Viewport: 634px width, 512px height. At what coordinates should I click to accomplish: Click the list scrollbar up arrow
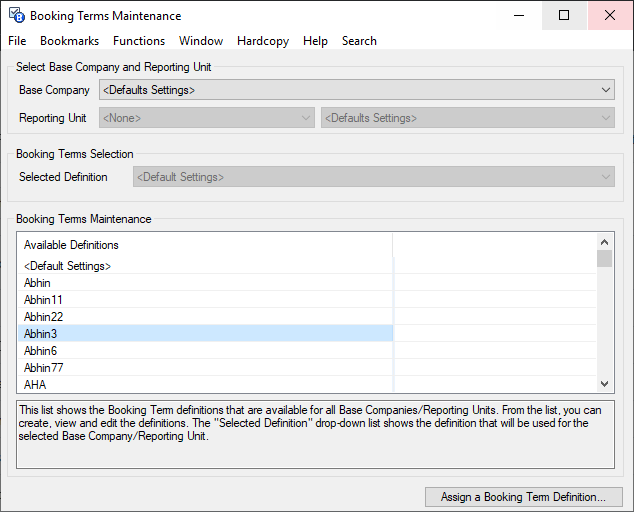coord(604,242)
